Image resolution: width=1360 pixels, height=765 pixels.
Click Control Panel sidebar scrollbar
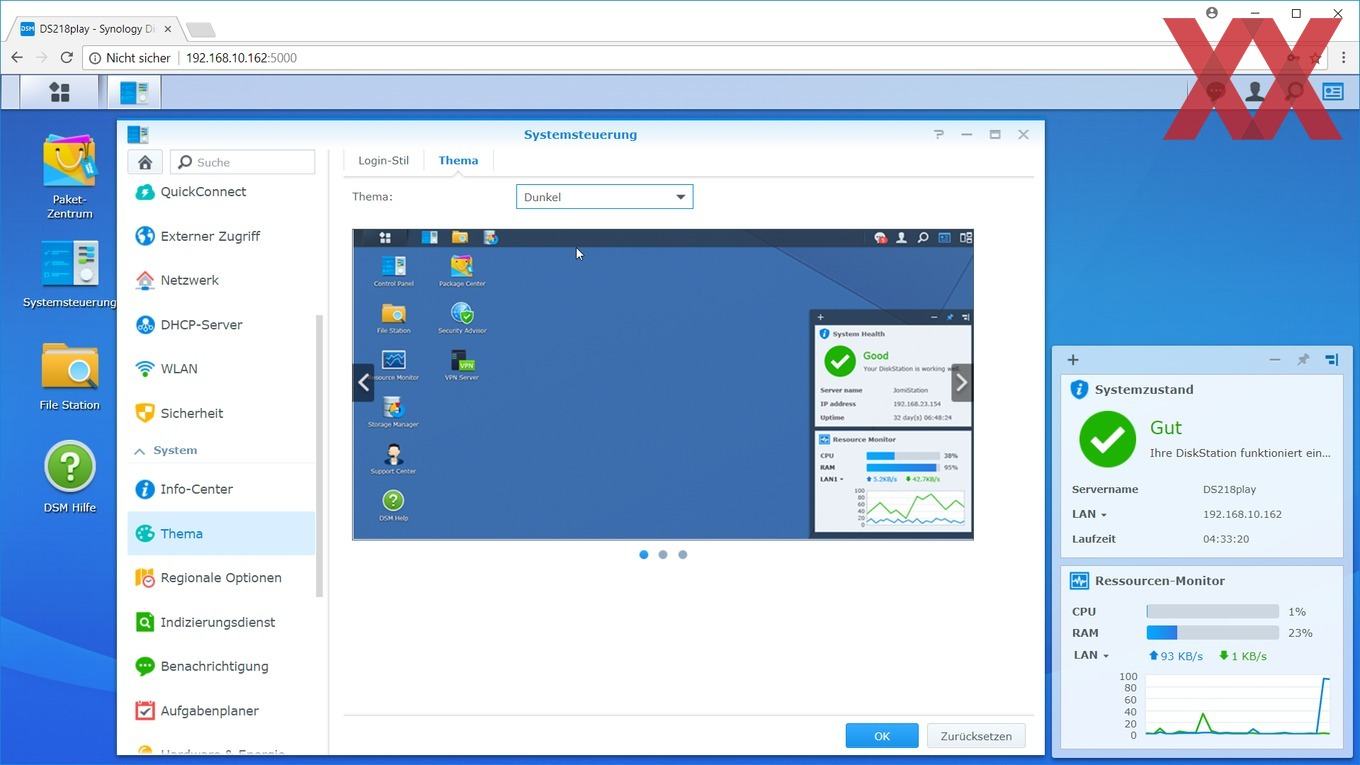coord(320,456)
